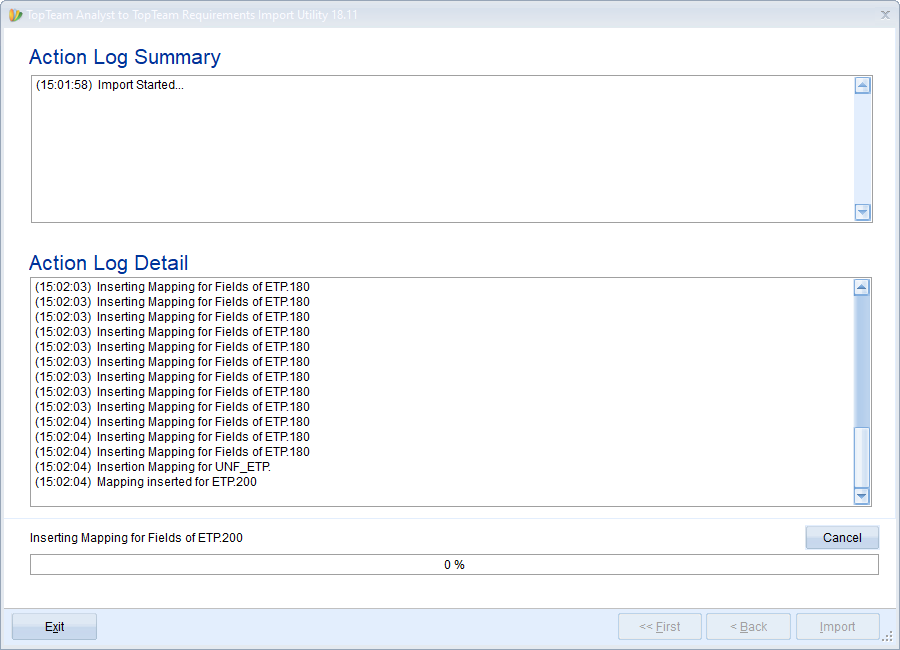
Task: Cancel the running import
Action: coord(842,537)
